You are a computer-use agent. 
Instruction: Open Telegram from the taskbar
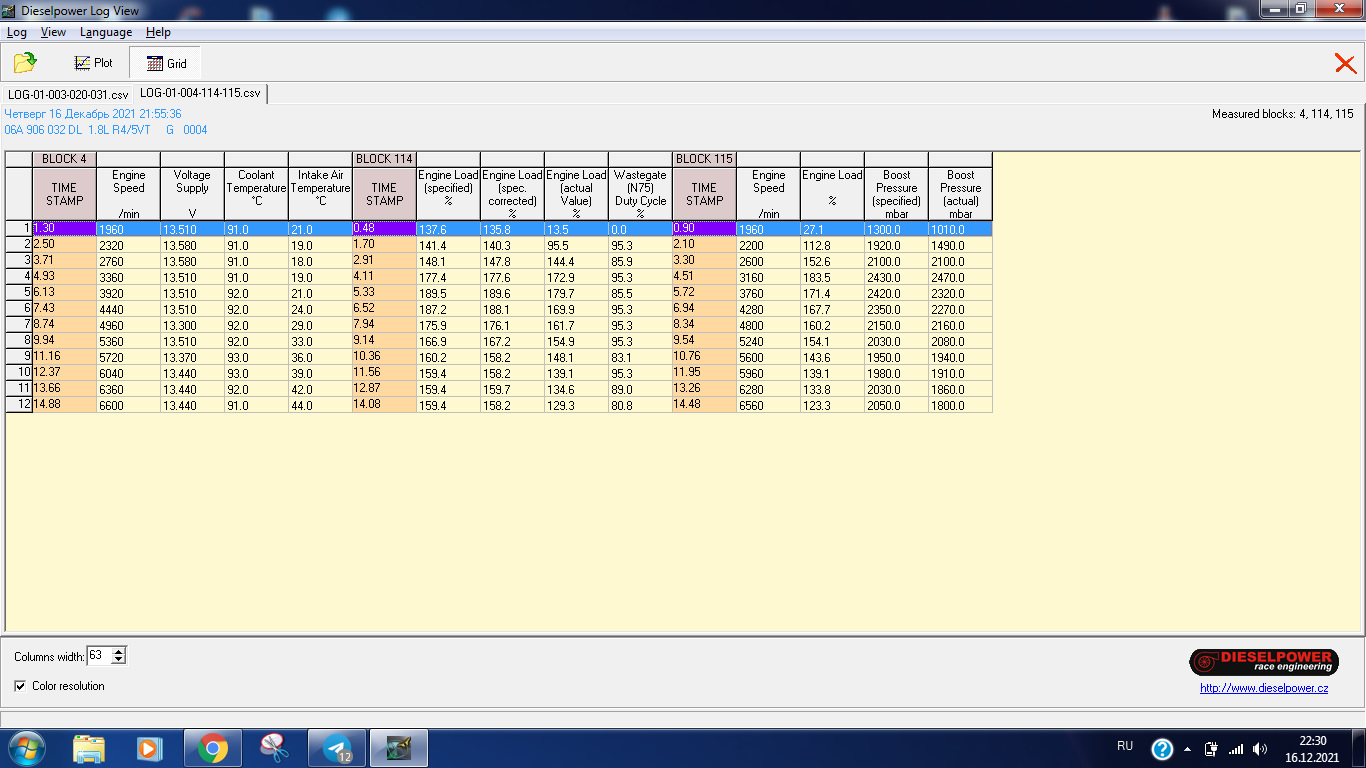tap(336, 748)
